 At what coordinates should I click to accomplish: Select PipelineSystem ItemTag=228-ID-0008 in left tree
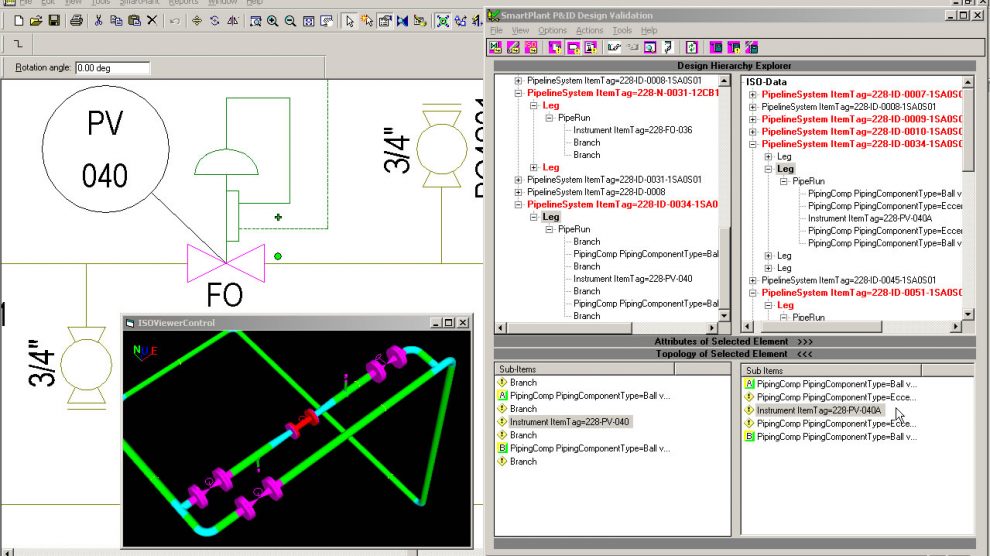coord(596,192)
